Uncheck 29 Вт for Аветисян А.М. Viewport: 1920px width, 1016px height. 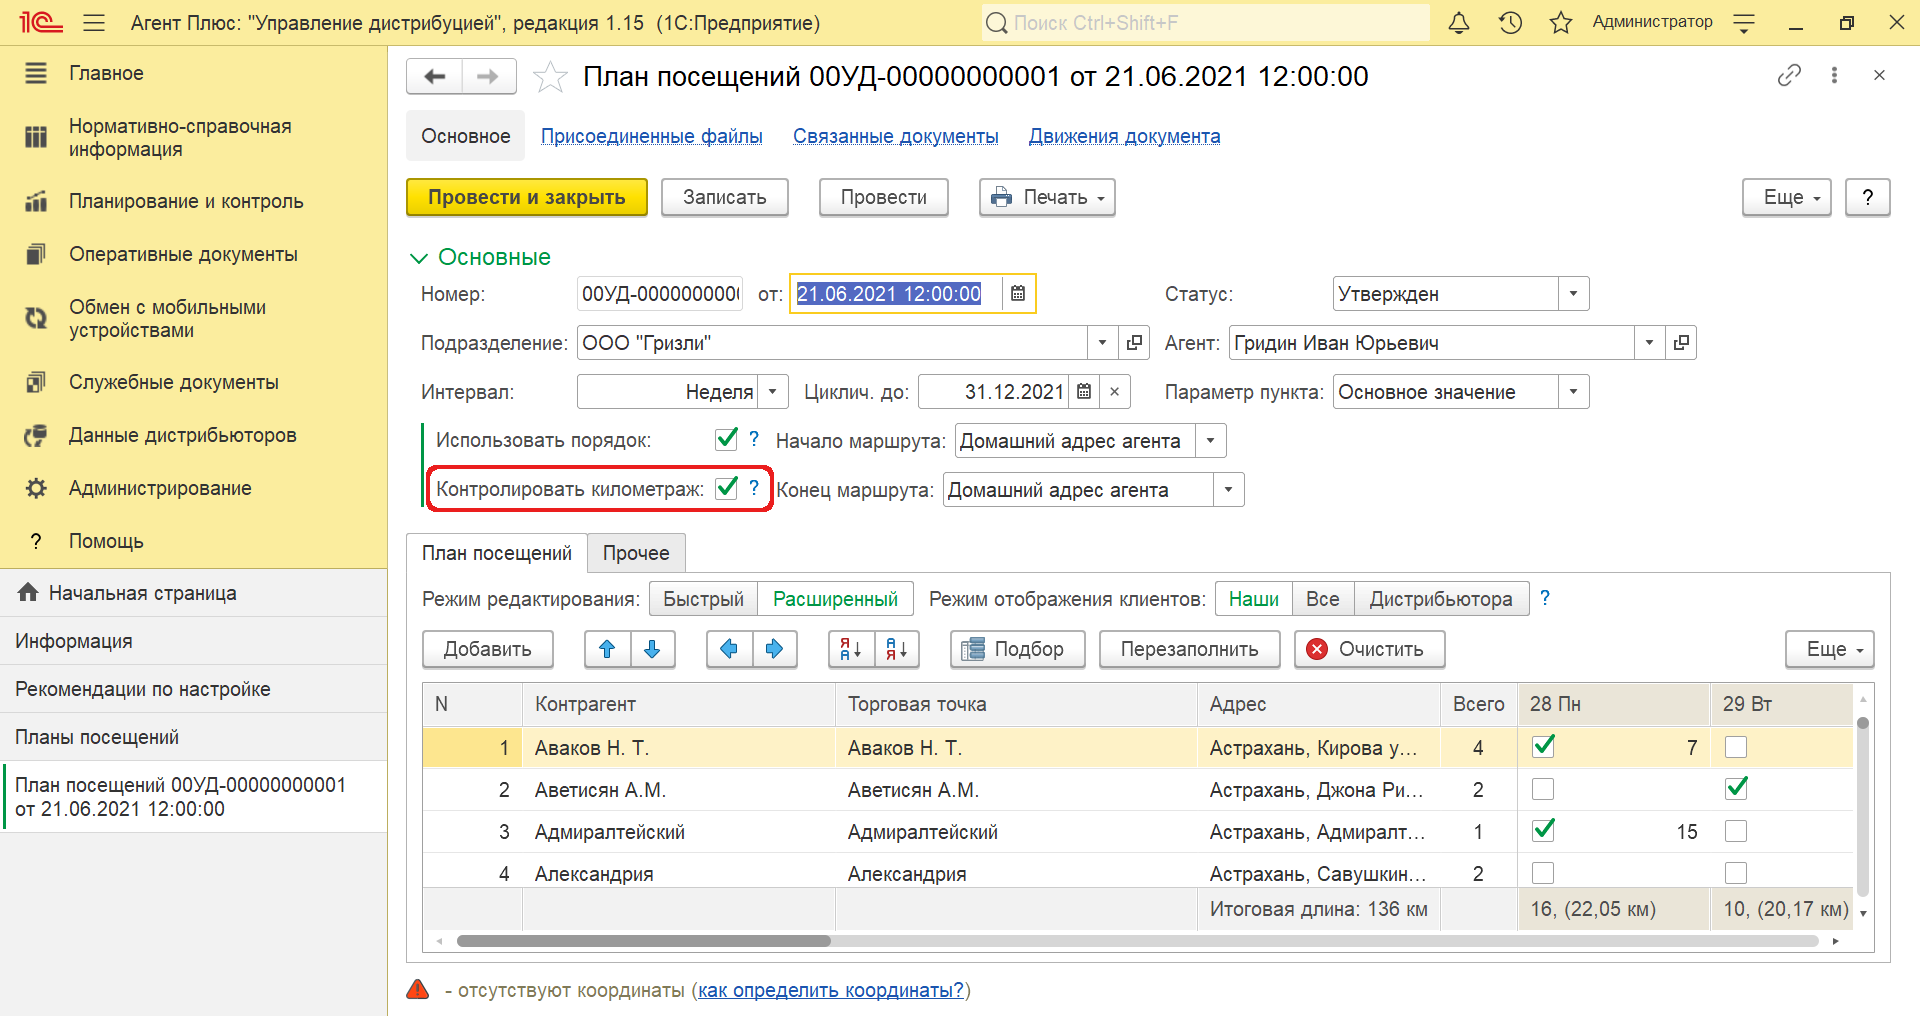[x=1736, y=788]
